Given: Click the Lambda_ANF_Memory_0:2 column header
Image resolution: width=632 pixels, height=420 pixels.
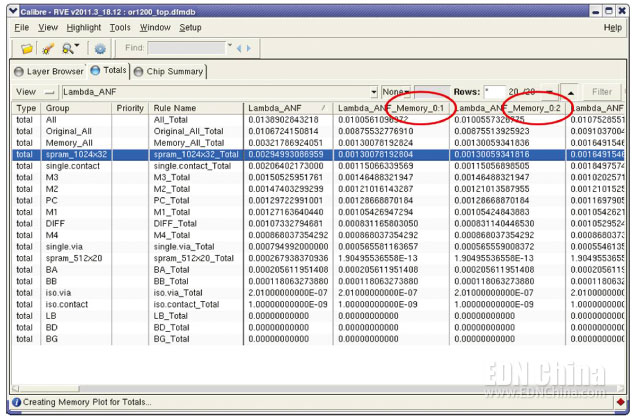Looking at the screenshot, I should click(507, 108).
